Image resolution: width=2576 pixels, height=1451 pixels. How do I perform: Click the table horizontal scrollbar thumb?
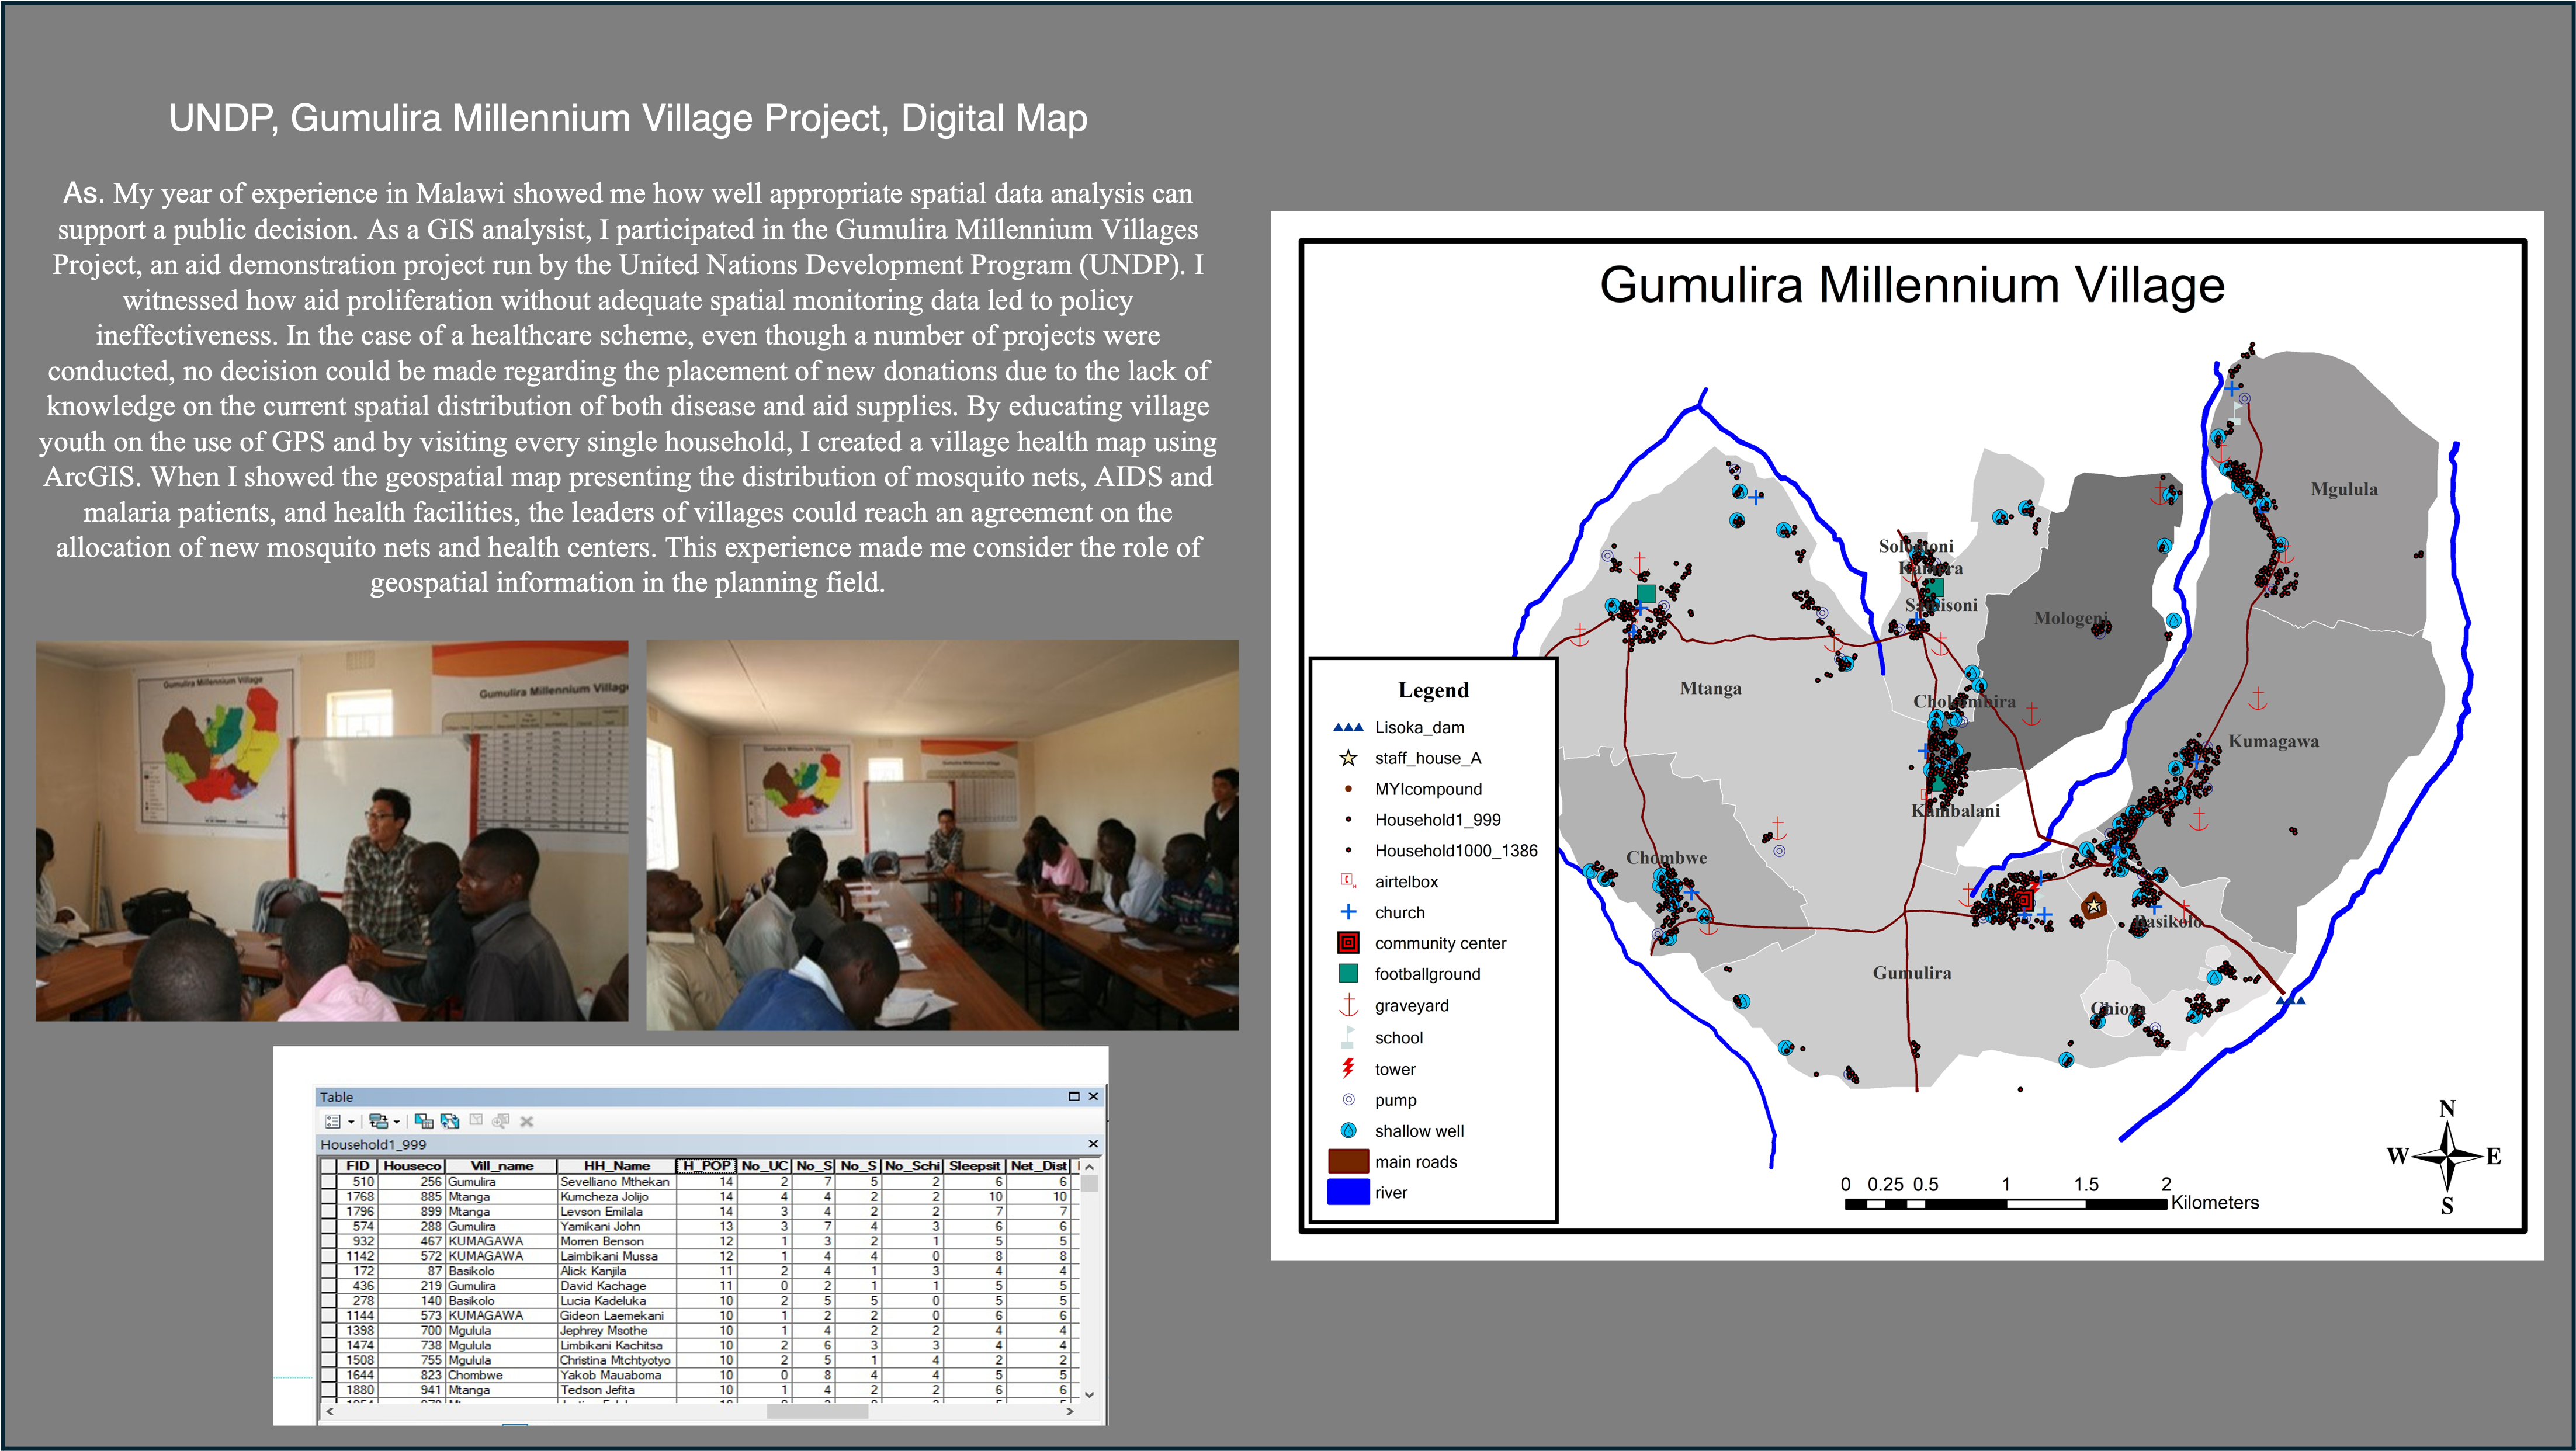tap(817, 1411)
